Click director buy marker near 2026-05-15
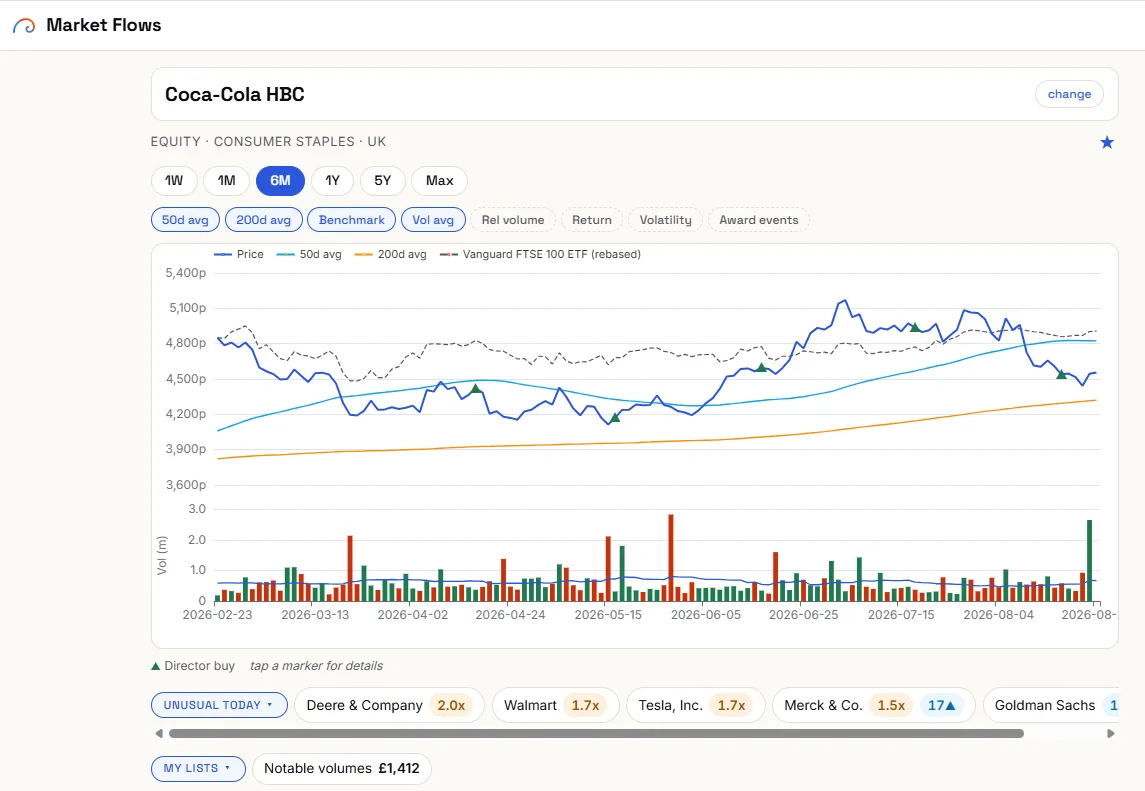 tap(615, 417)
